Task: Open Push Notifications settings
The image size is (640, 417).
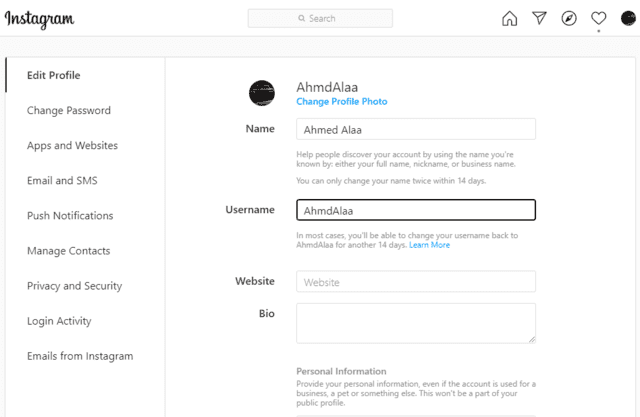Action: pyautogui.click(x=70, y=216)
